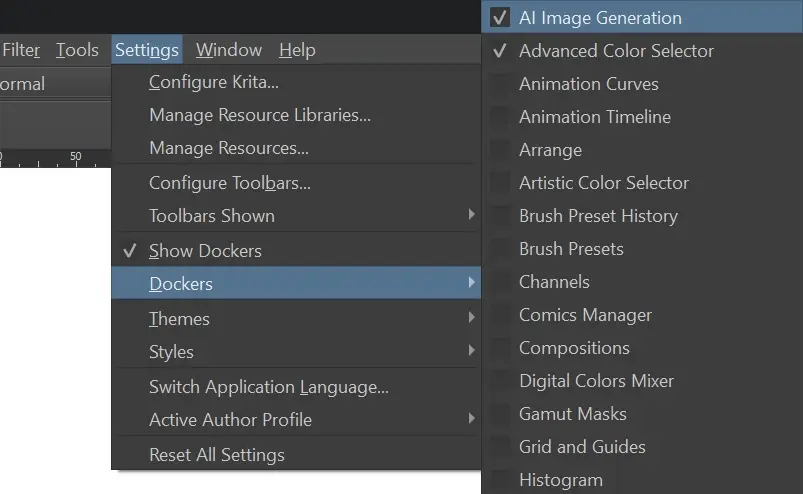Screen dimensions: 803x494
Task: Enable the Grid and Guides docker
Action: 642,447
